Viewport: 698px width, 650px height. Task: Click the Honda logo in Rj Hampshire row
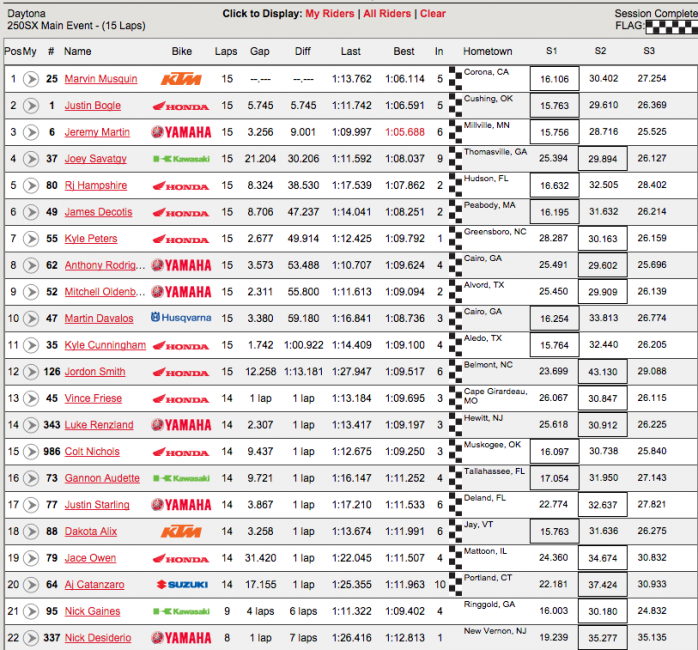pyautogui.click(x=181, y=186)
